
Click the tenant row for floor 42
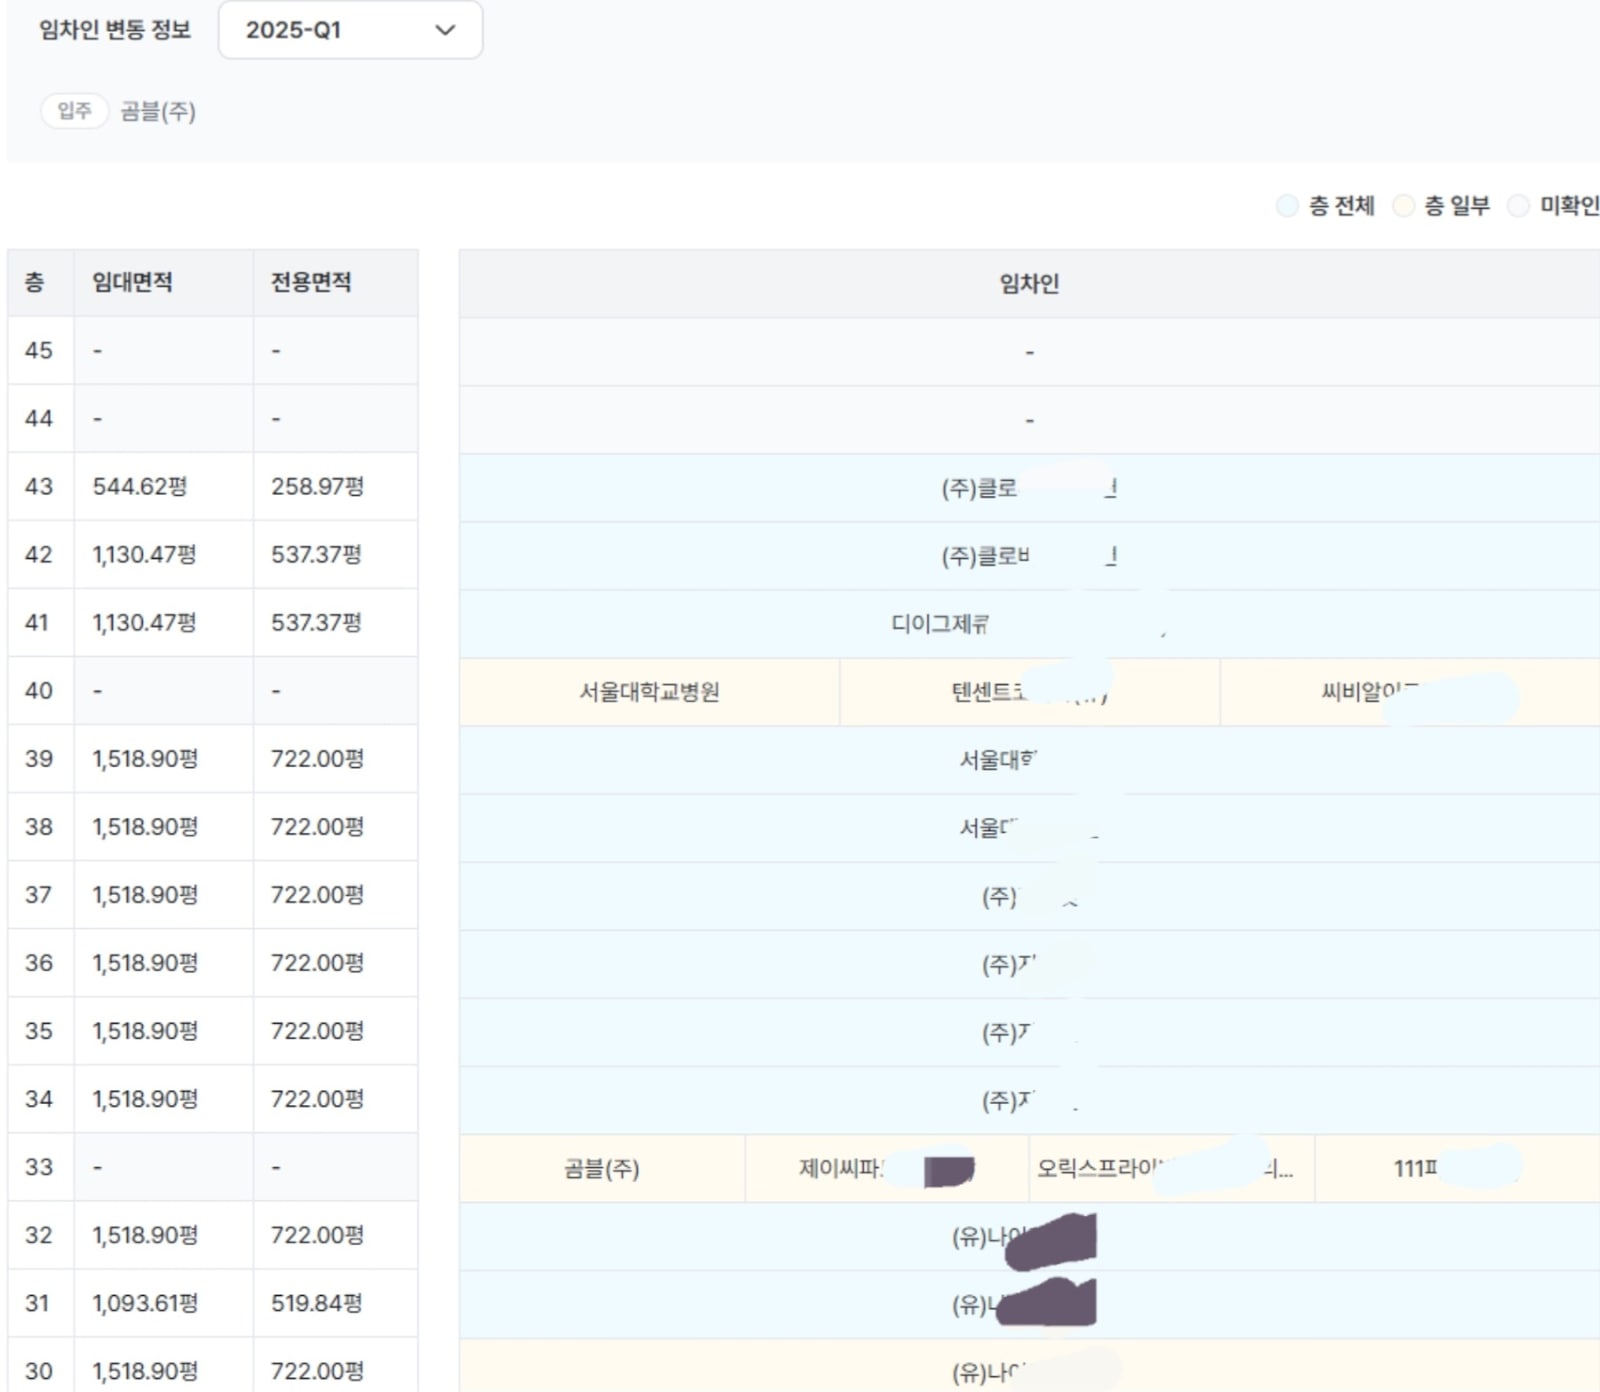(1029, 556)
